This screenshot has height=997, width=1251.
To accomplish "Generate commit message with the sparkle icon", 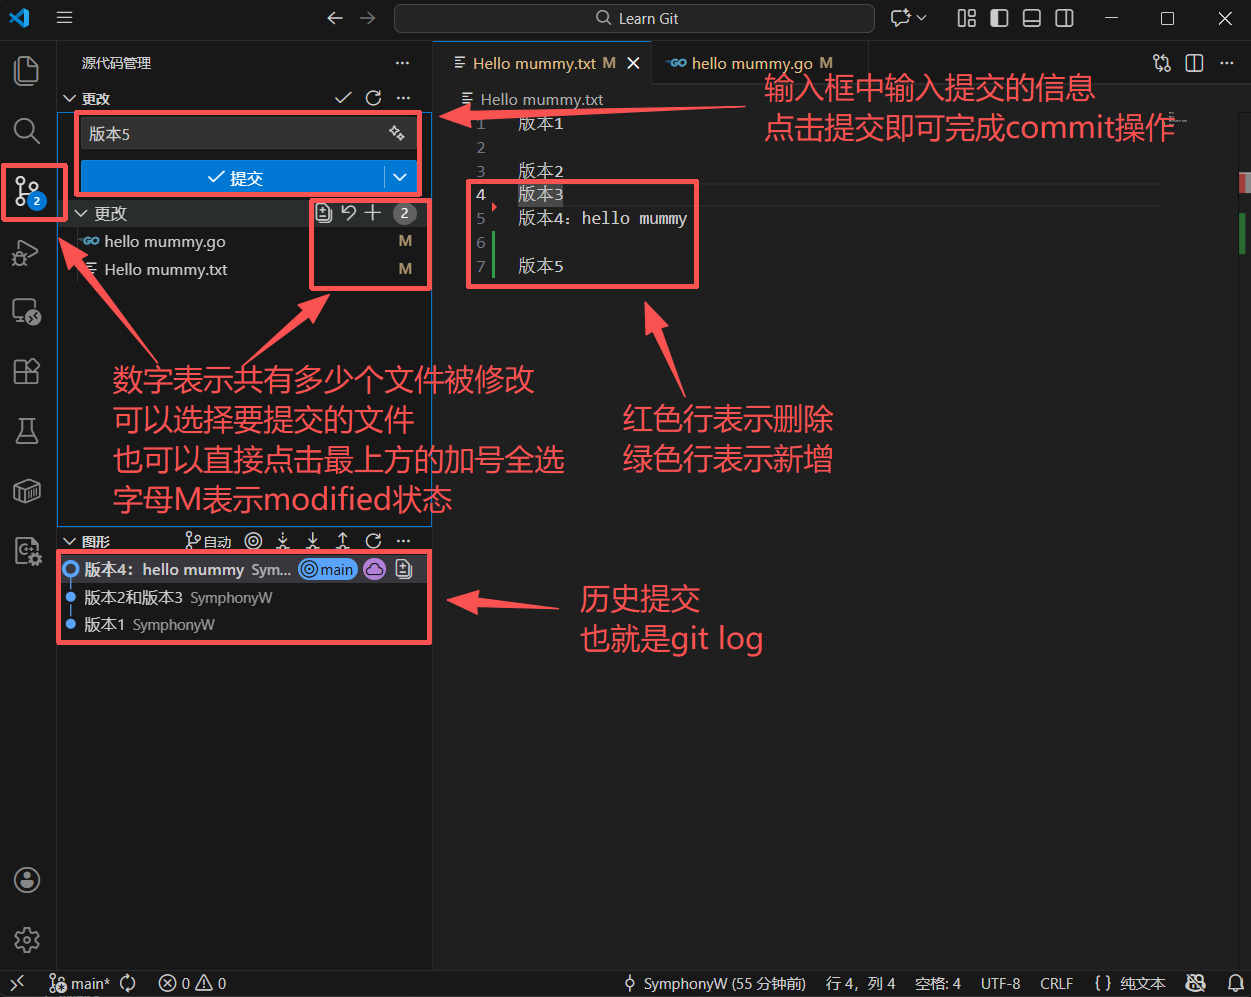I will pos(397,133).
